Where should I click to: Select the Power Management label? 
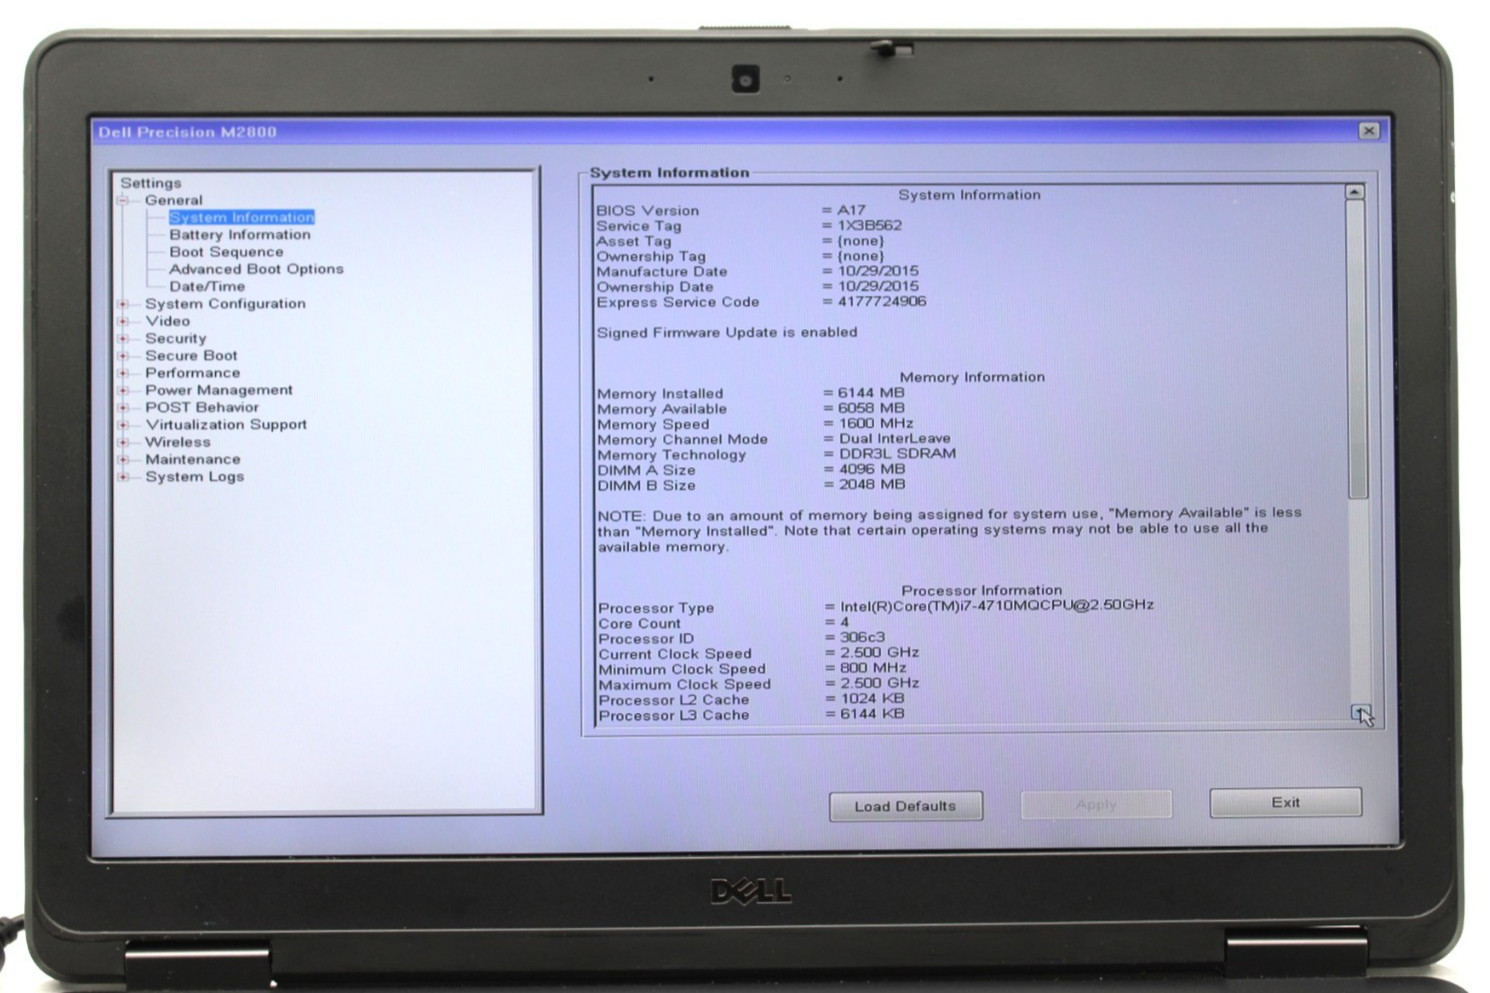coord(219,390)
